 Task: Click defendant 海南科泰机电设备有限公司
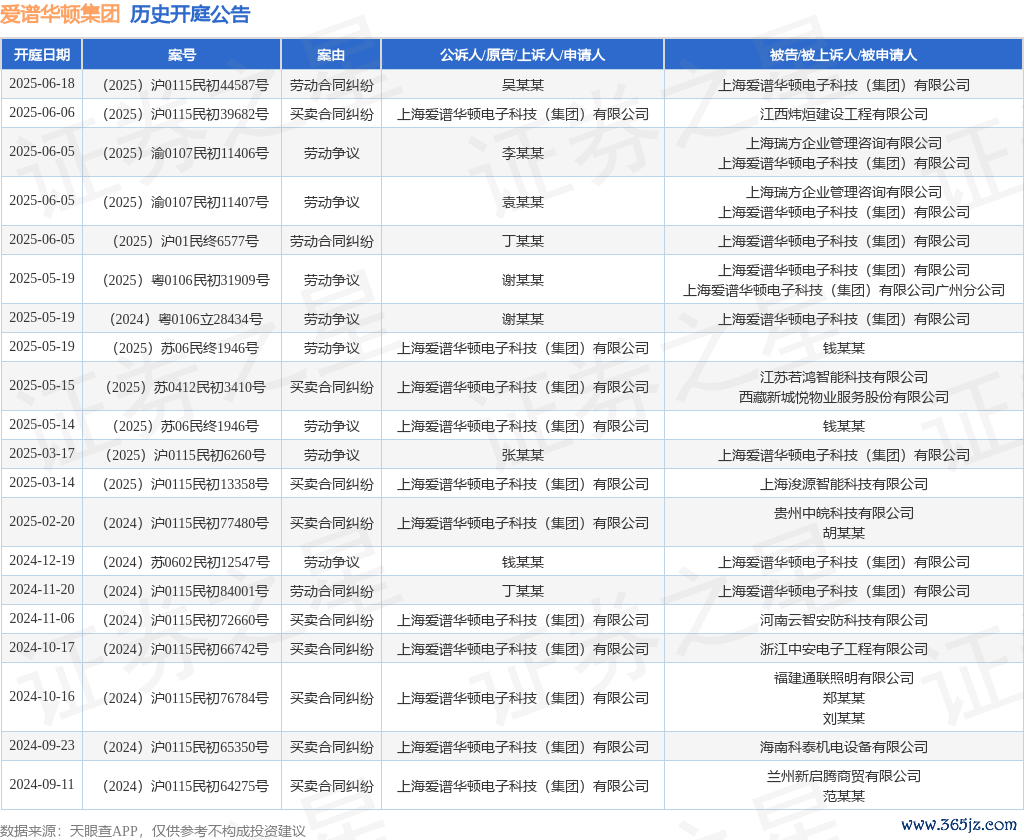tap(844, 747)
